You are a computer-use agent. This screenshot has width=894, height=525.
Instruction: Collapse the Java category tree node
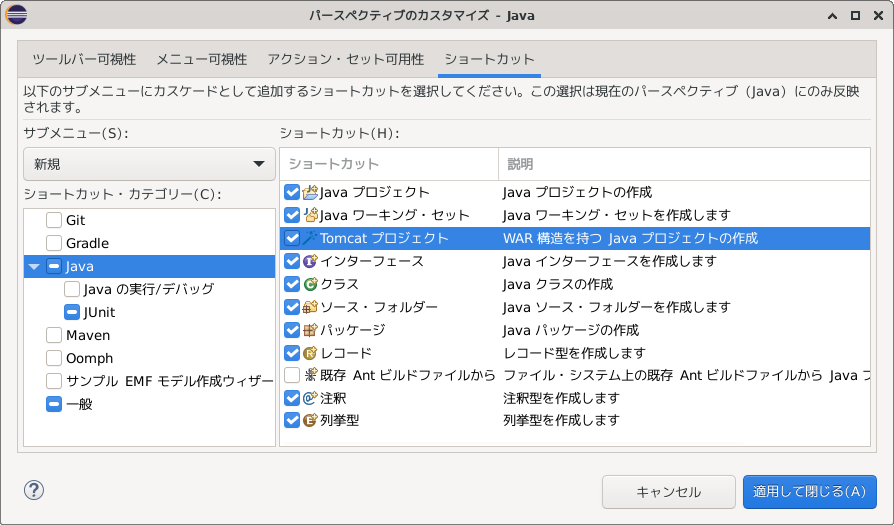pos(34,266)
